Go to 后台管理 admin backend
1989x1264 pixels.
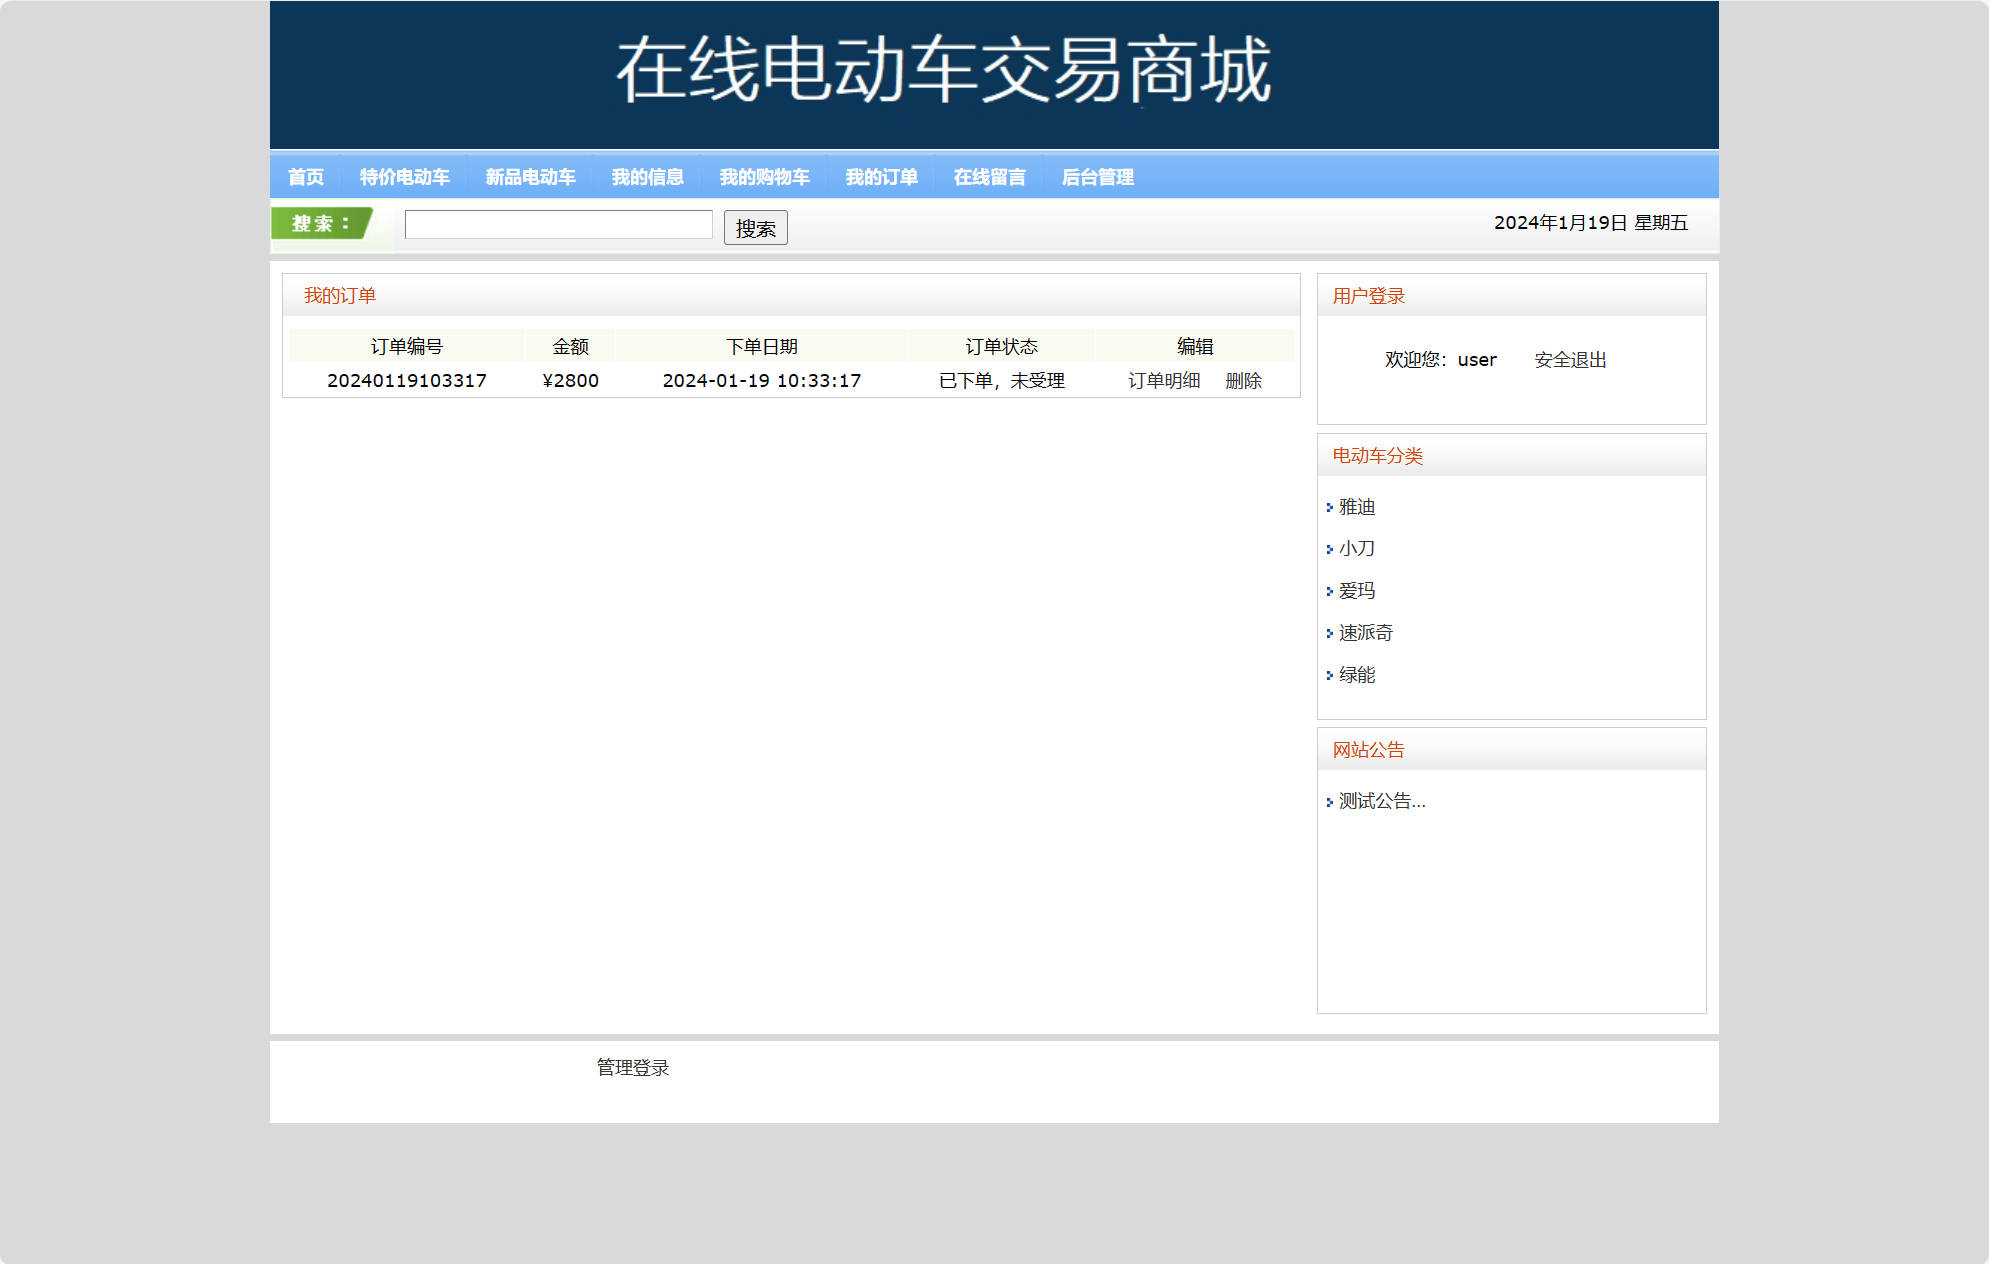coord(1097,177)
